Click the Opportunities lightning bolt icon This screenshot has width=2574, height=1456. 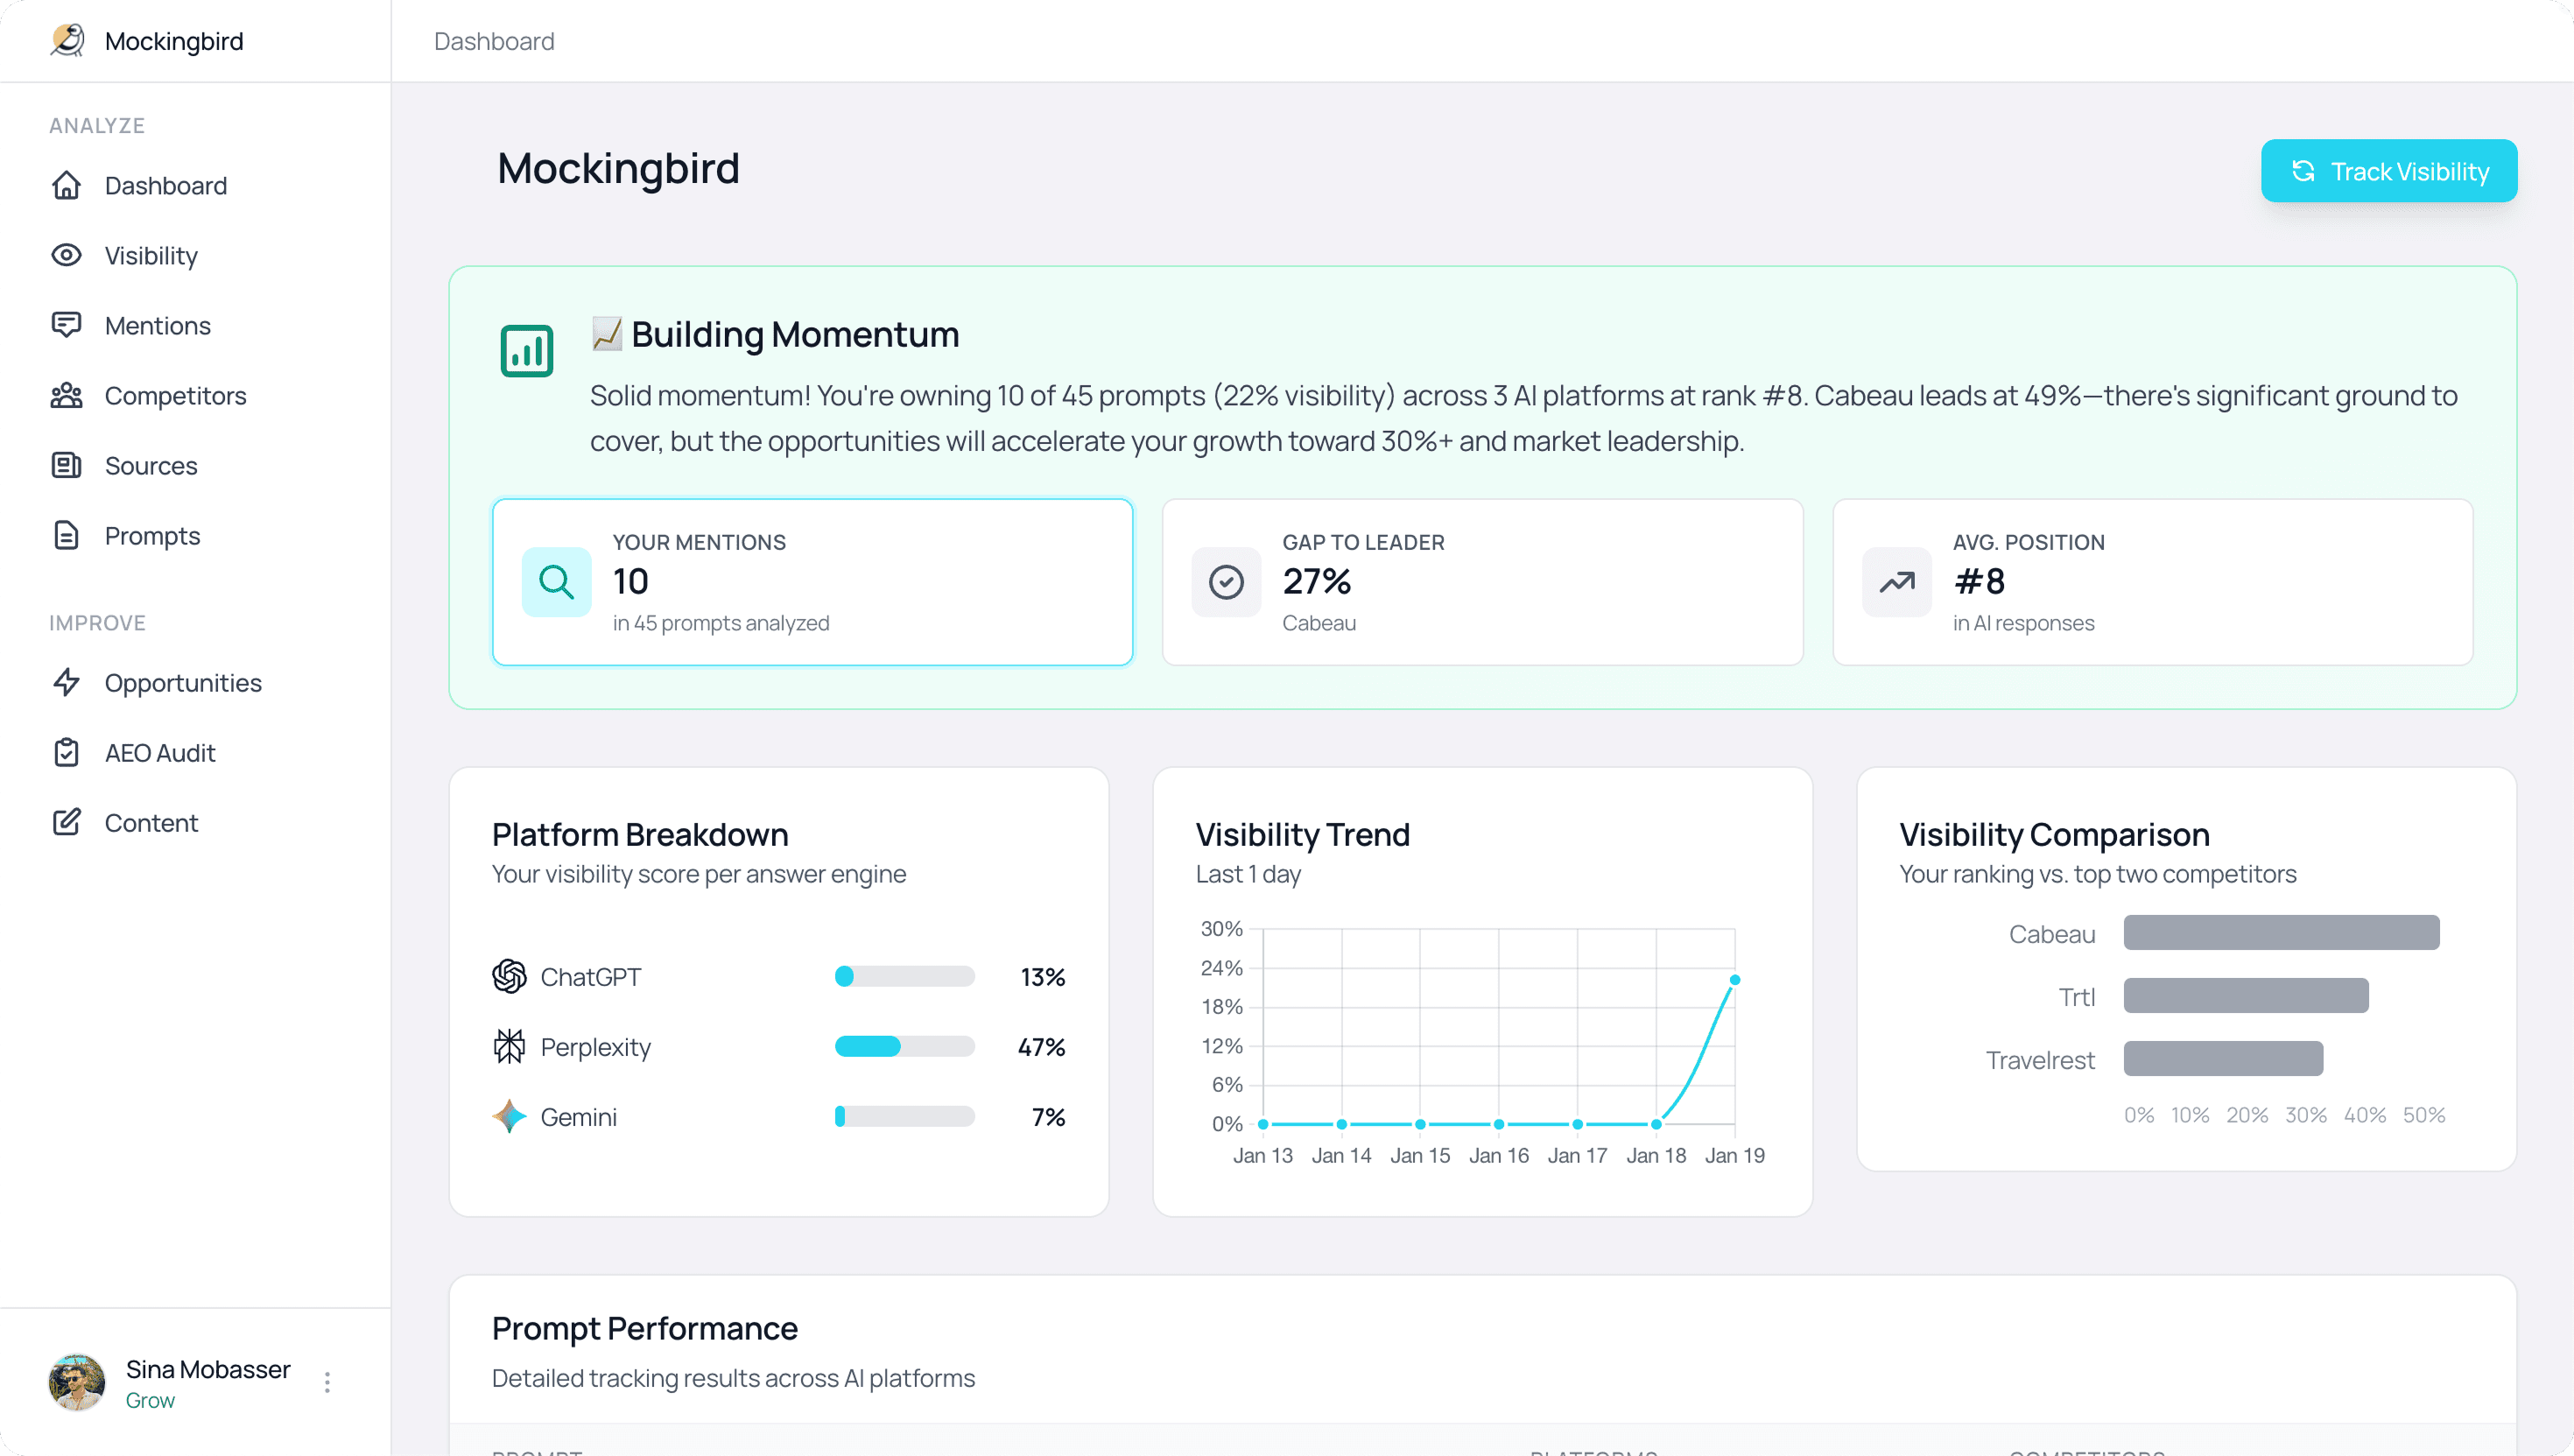(66, 683)
